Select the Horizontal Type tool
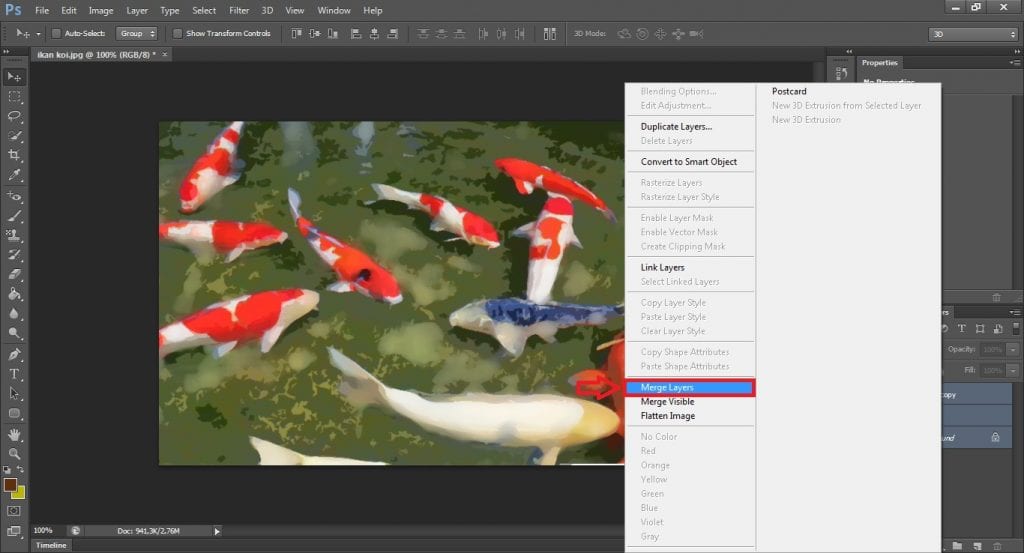 click(x=14, y=374)
